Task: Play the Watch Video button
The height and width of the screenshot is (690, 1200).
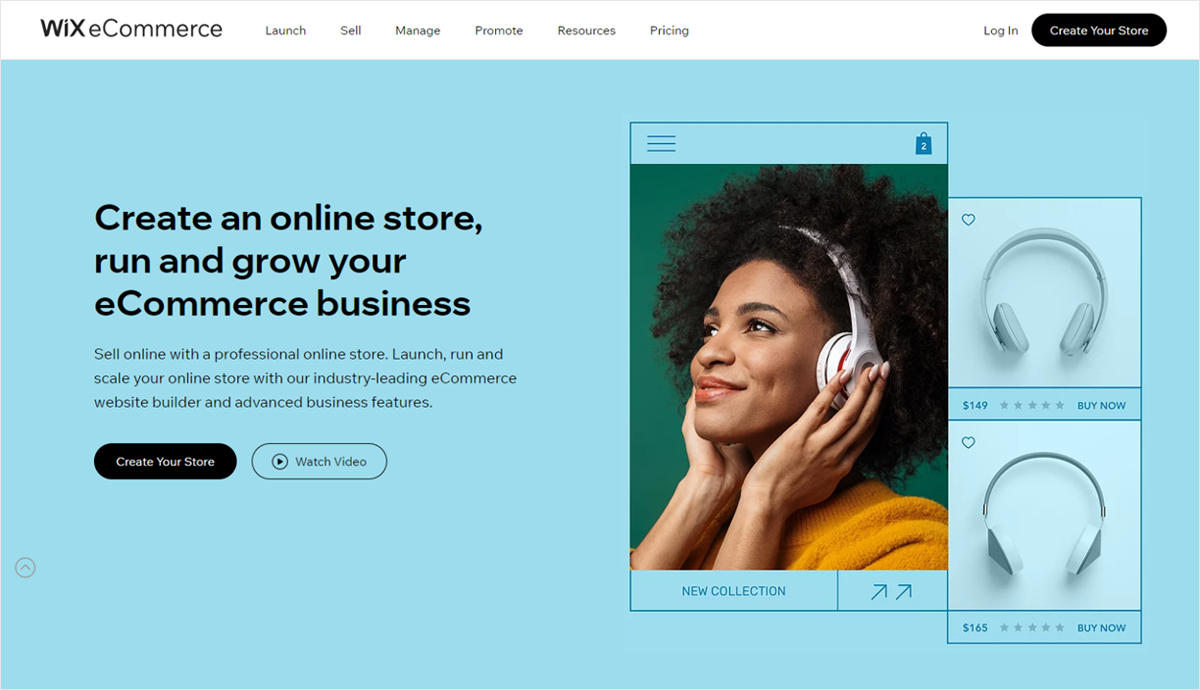Action: click(x=319, y=461)
